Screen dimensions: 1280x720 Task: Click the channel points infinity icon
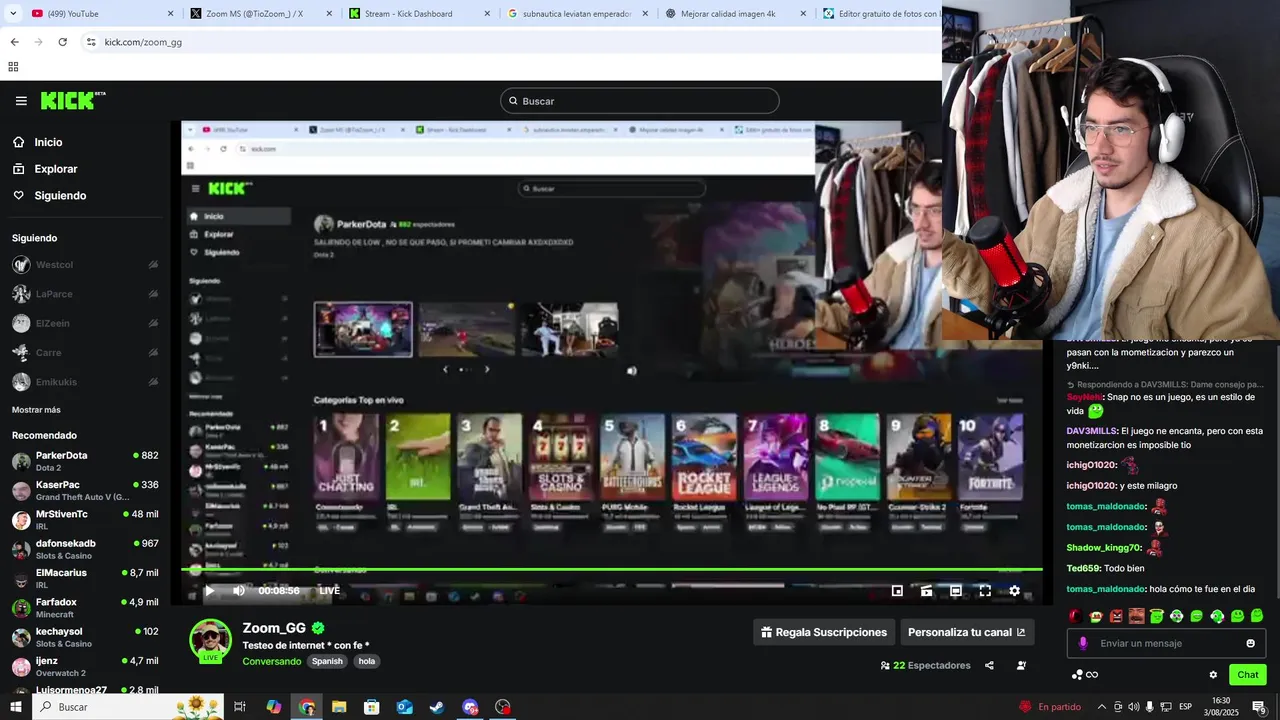click(x=1085, y=675)
